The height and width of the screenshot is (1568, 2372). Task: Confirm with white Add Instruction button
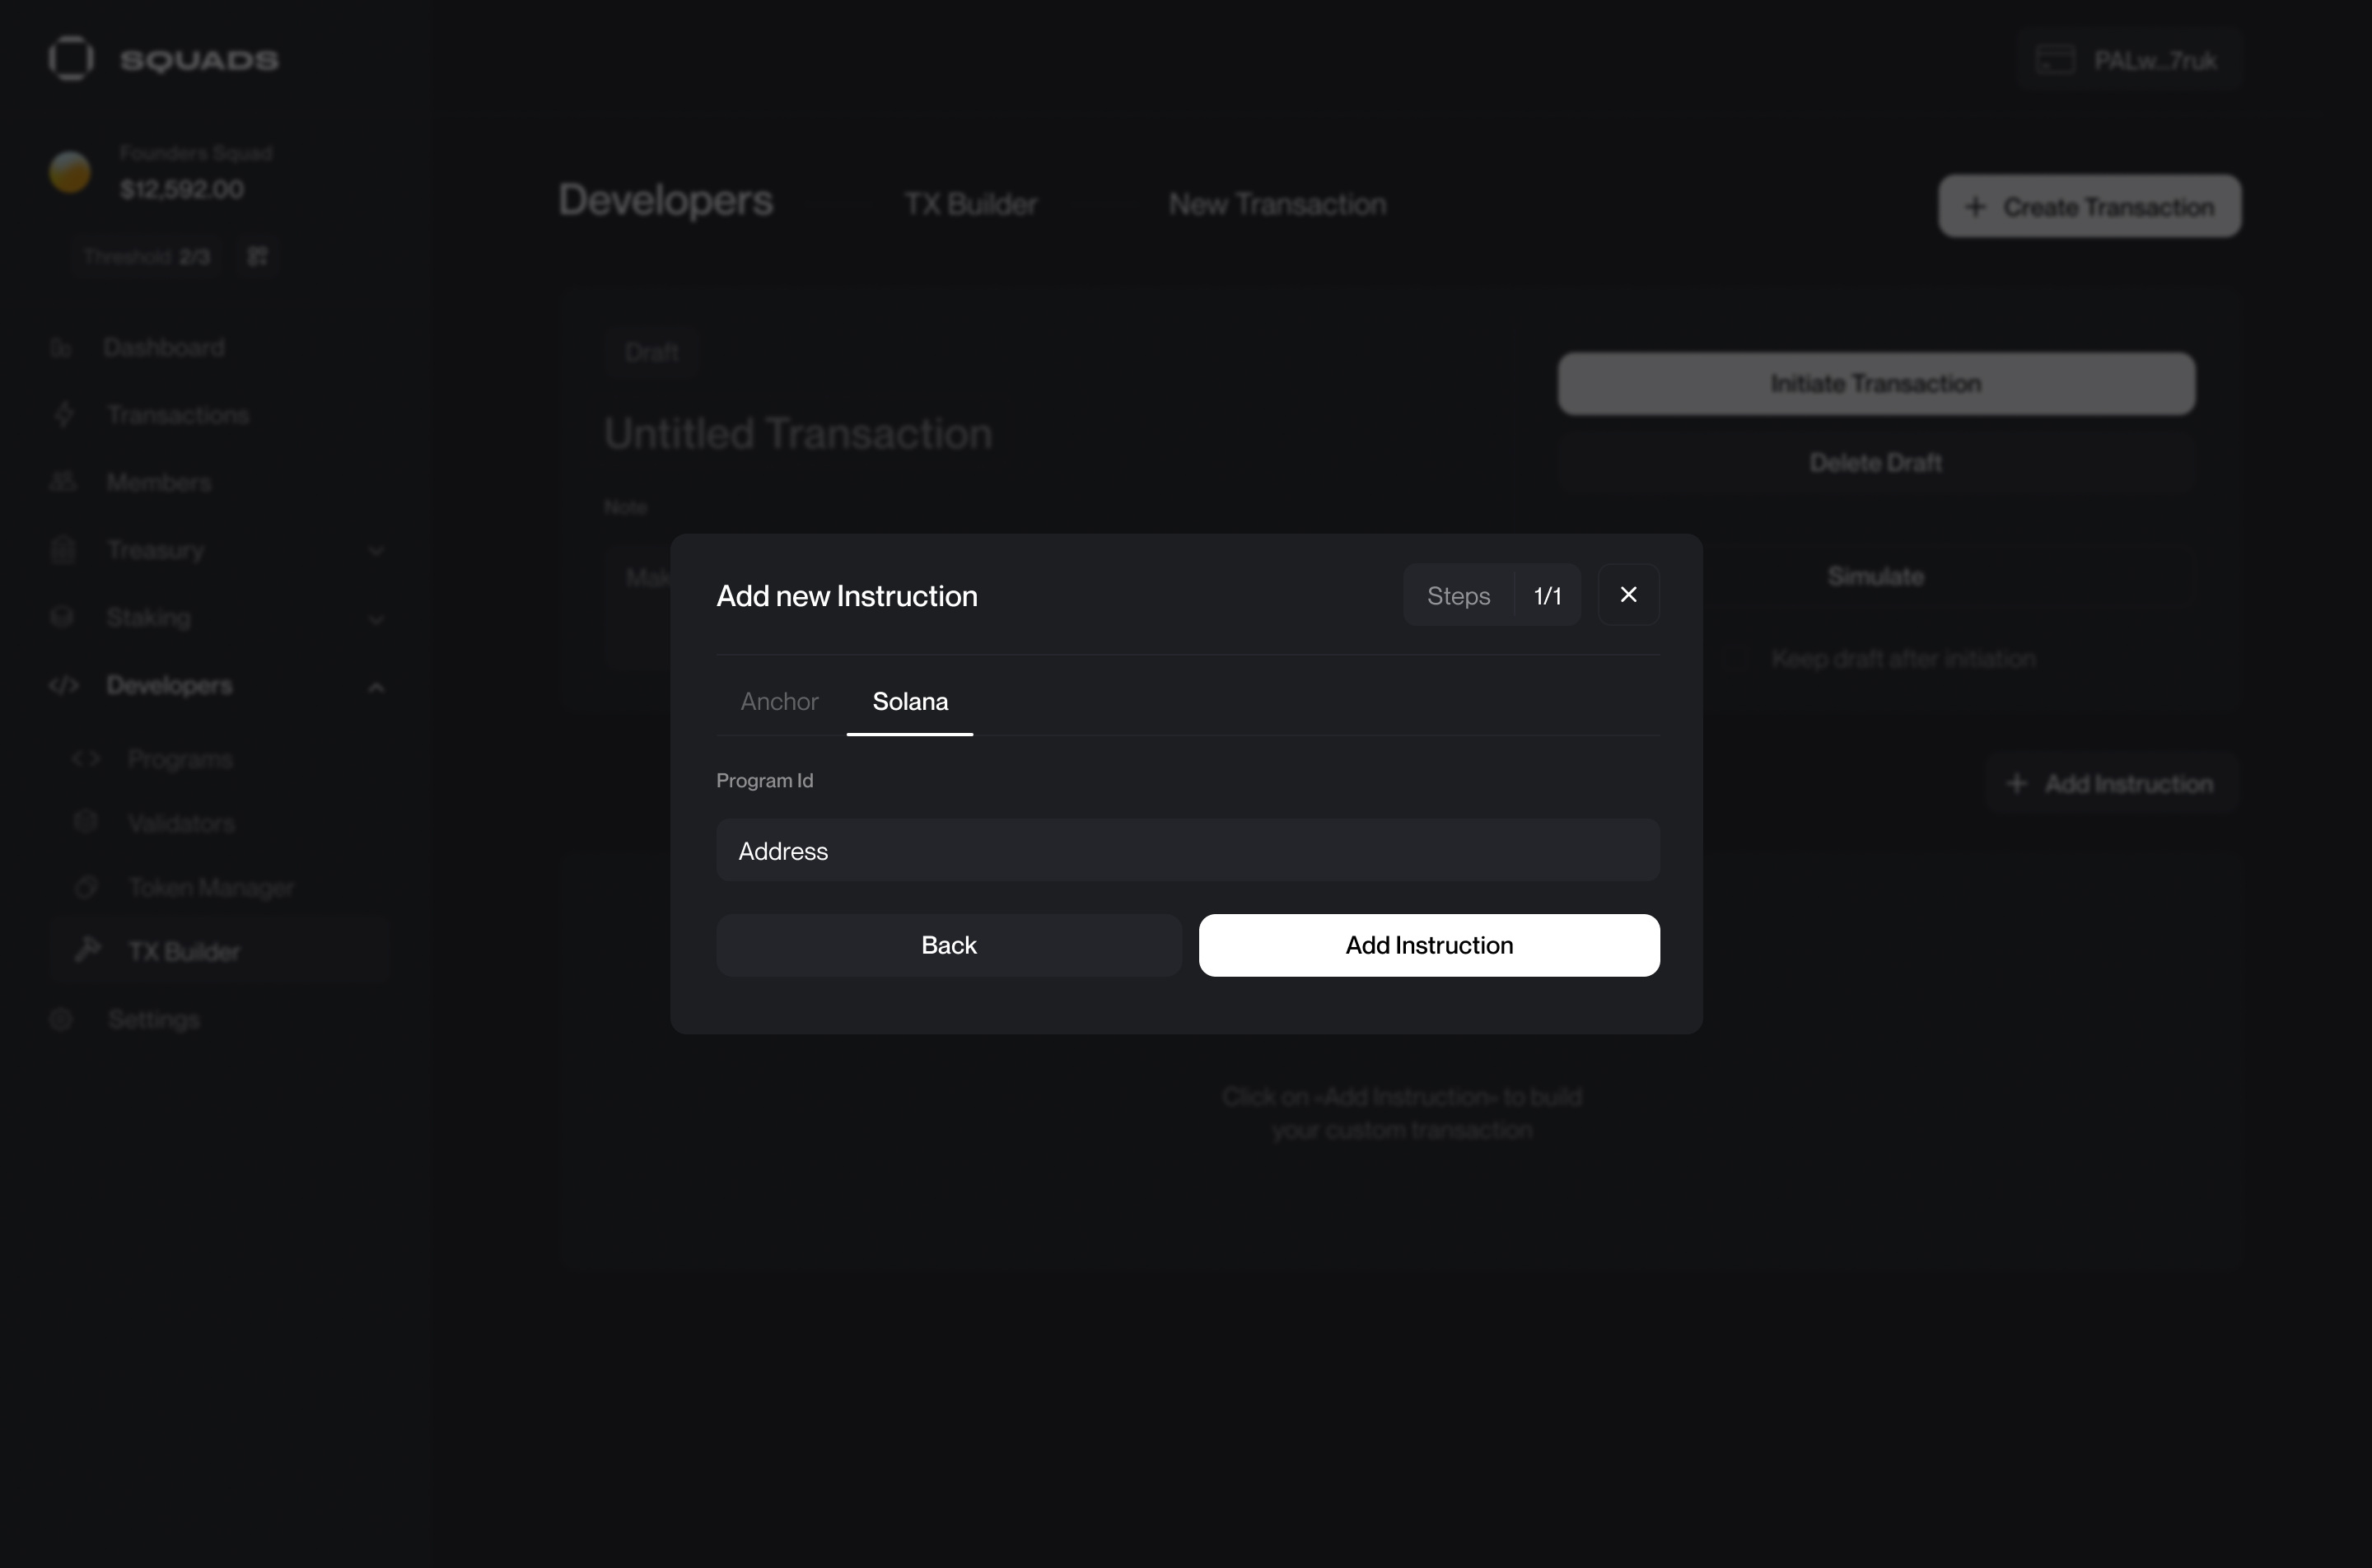click(x=1429, y=945)
